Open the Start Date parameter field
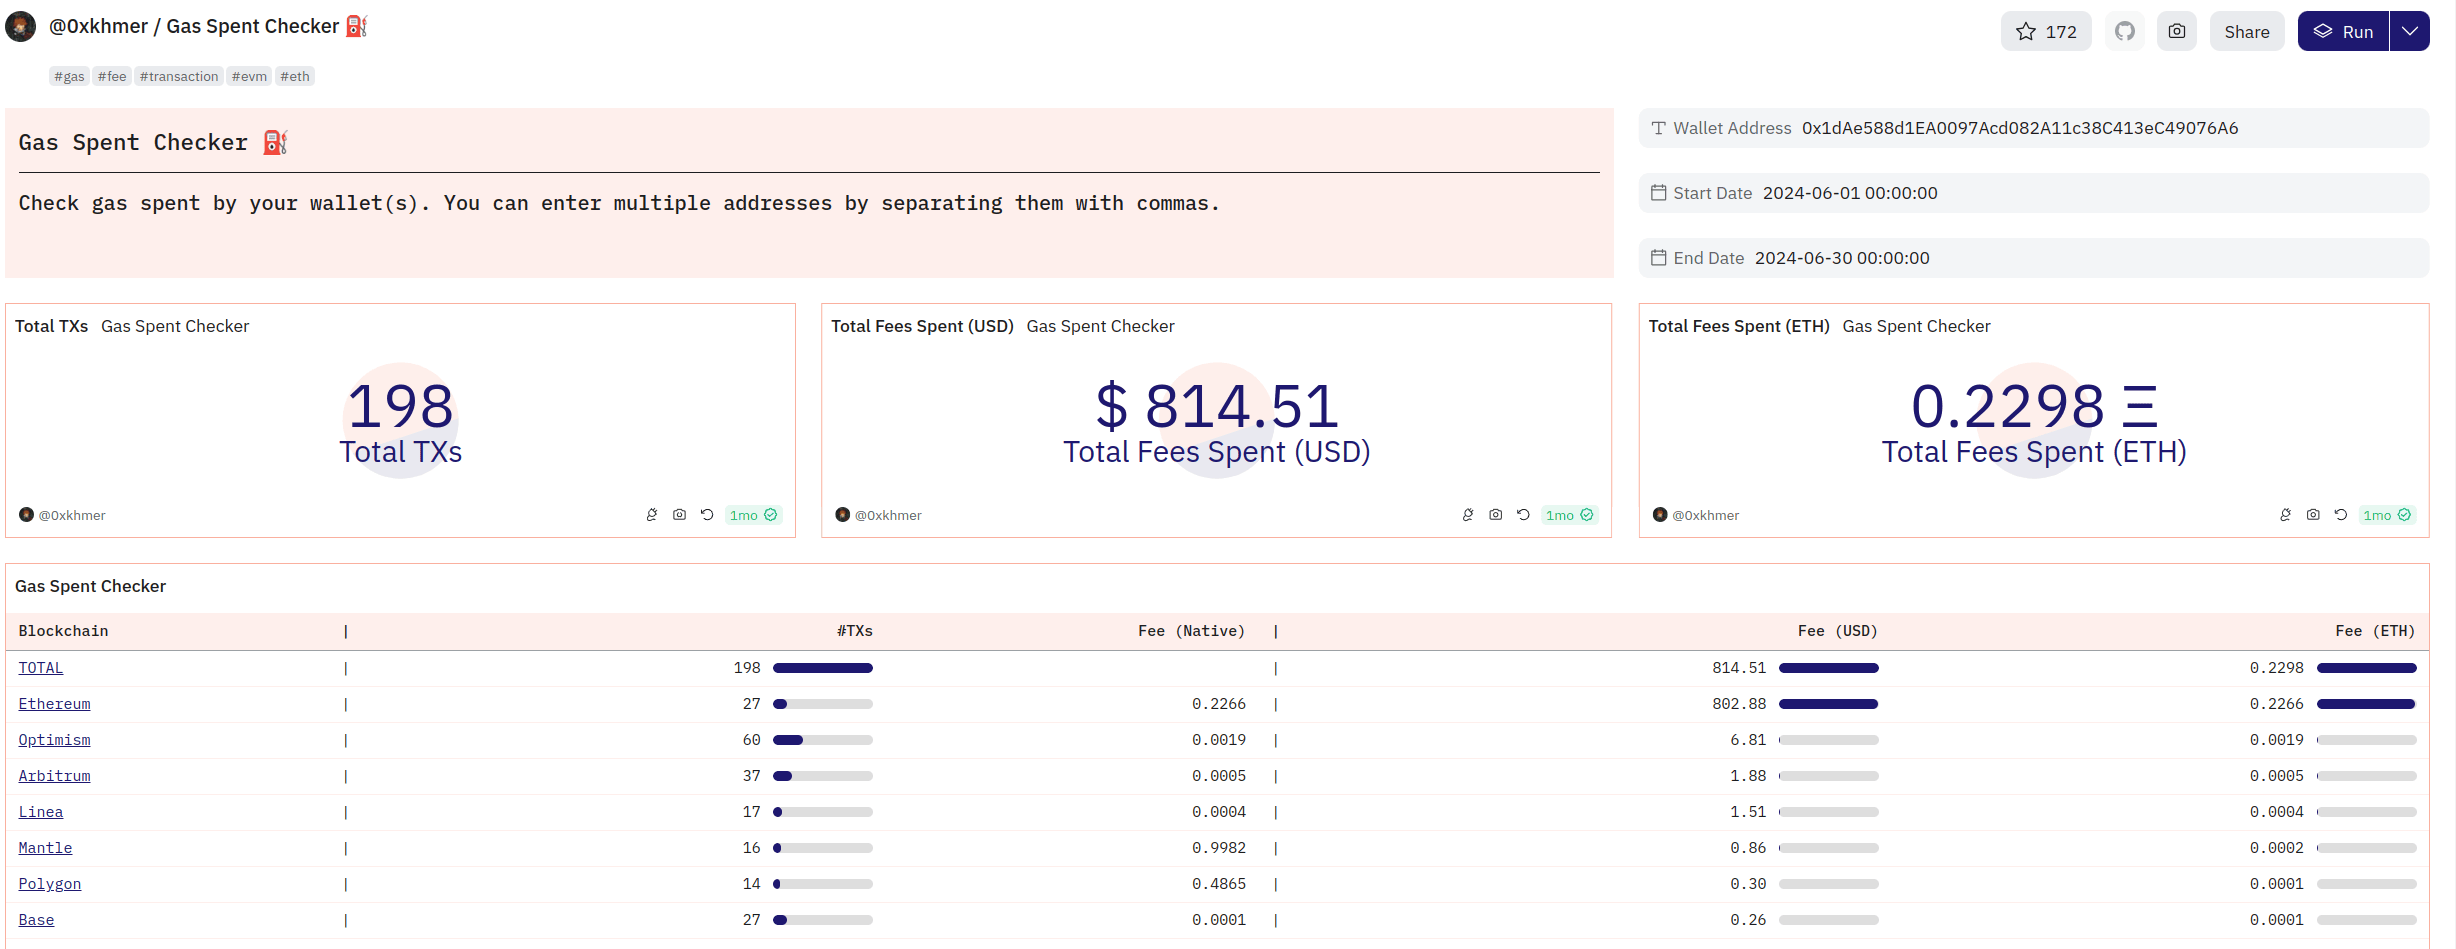The width and height of the screenshot is (2456, 949). click(x=2033, y=193)
